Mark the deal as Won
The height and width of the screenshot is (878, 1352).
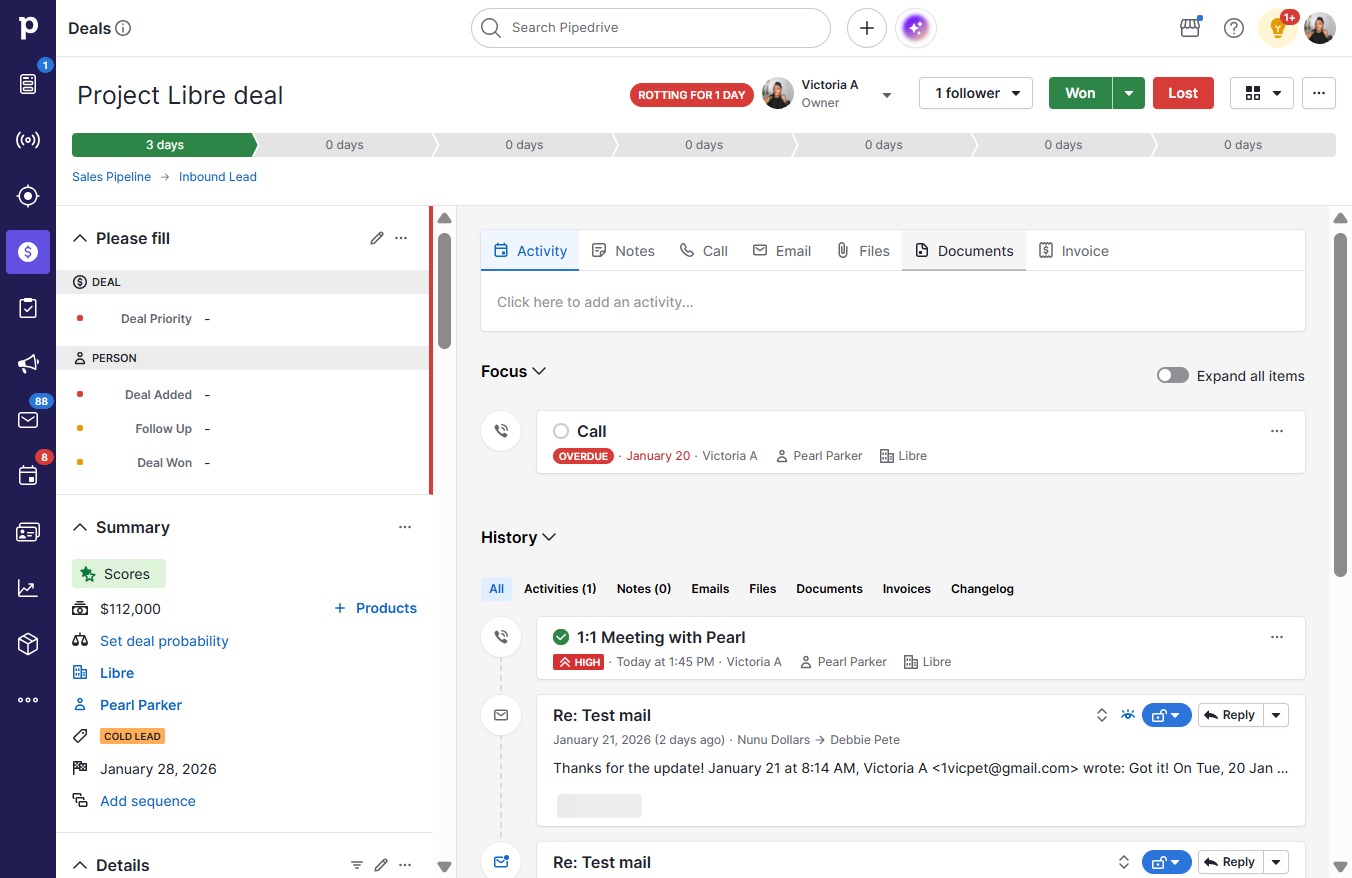tap(1080, 93)
